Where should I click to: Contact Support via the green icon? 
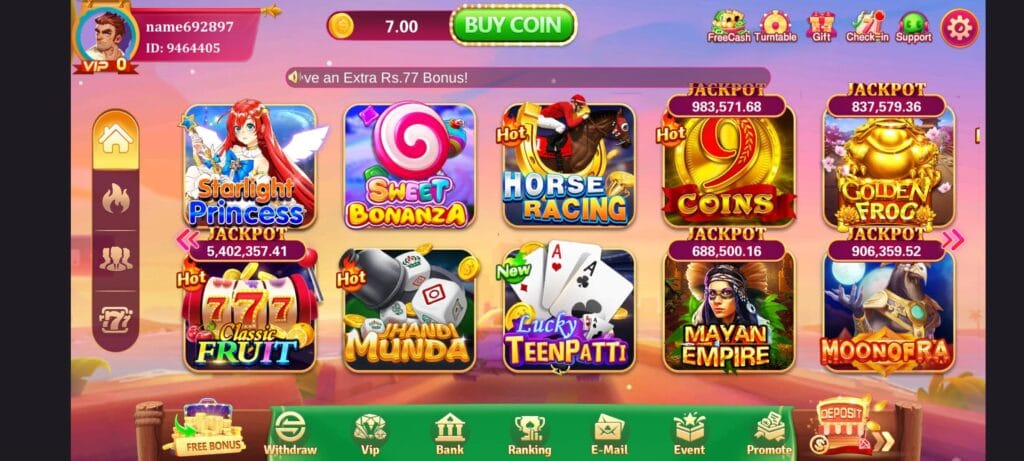[913, 27]
